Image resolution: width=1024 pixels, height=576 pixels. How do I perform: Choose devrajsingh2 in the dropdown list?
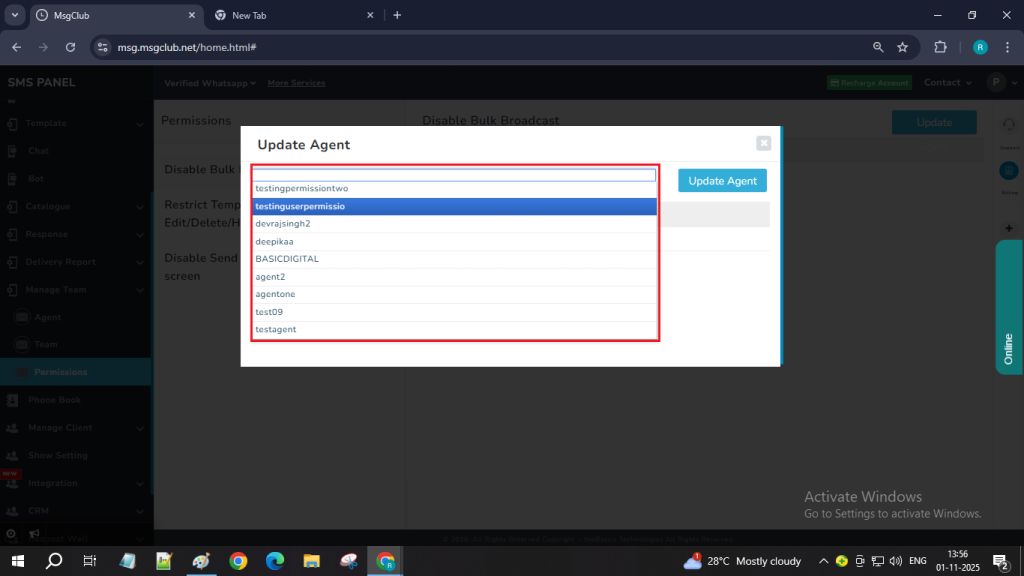point(455,224)
